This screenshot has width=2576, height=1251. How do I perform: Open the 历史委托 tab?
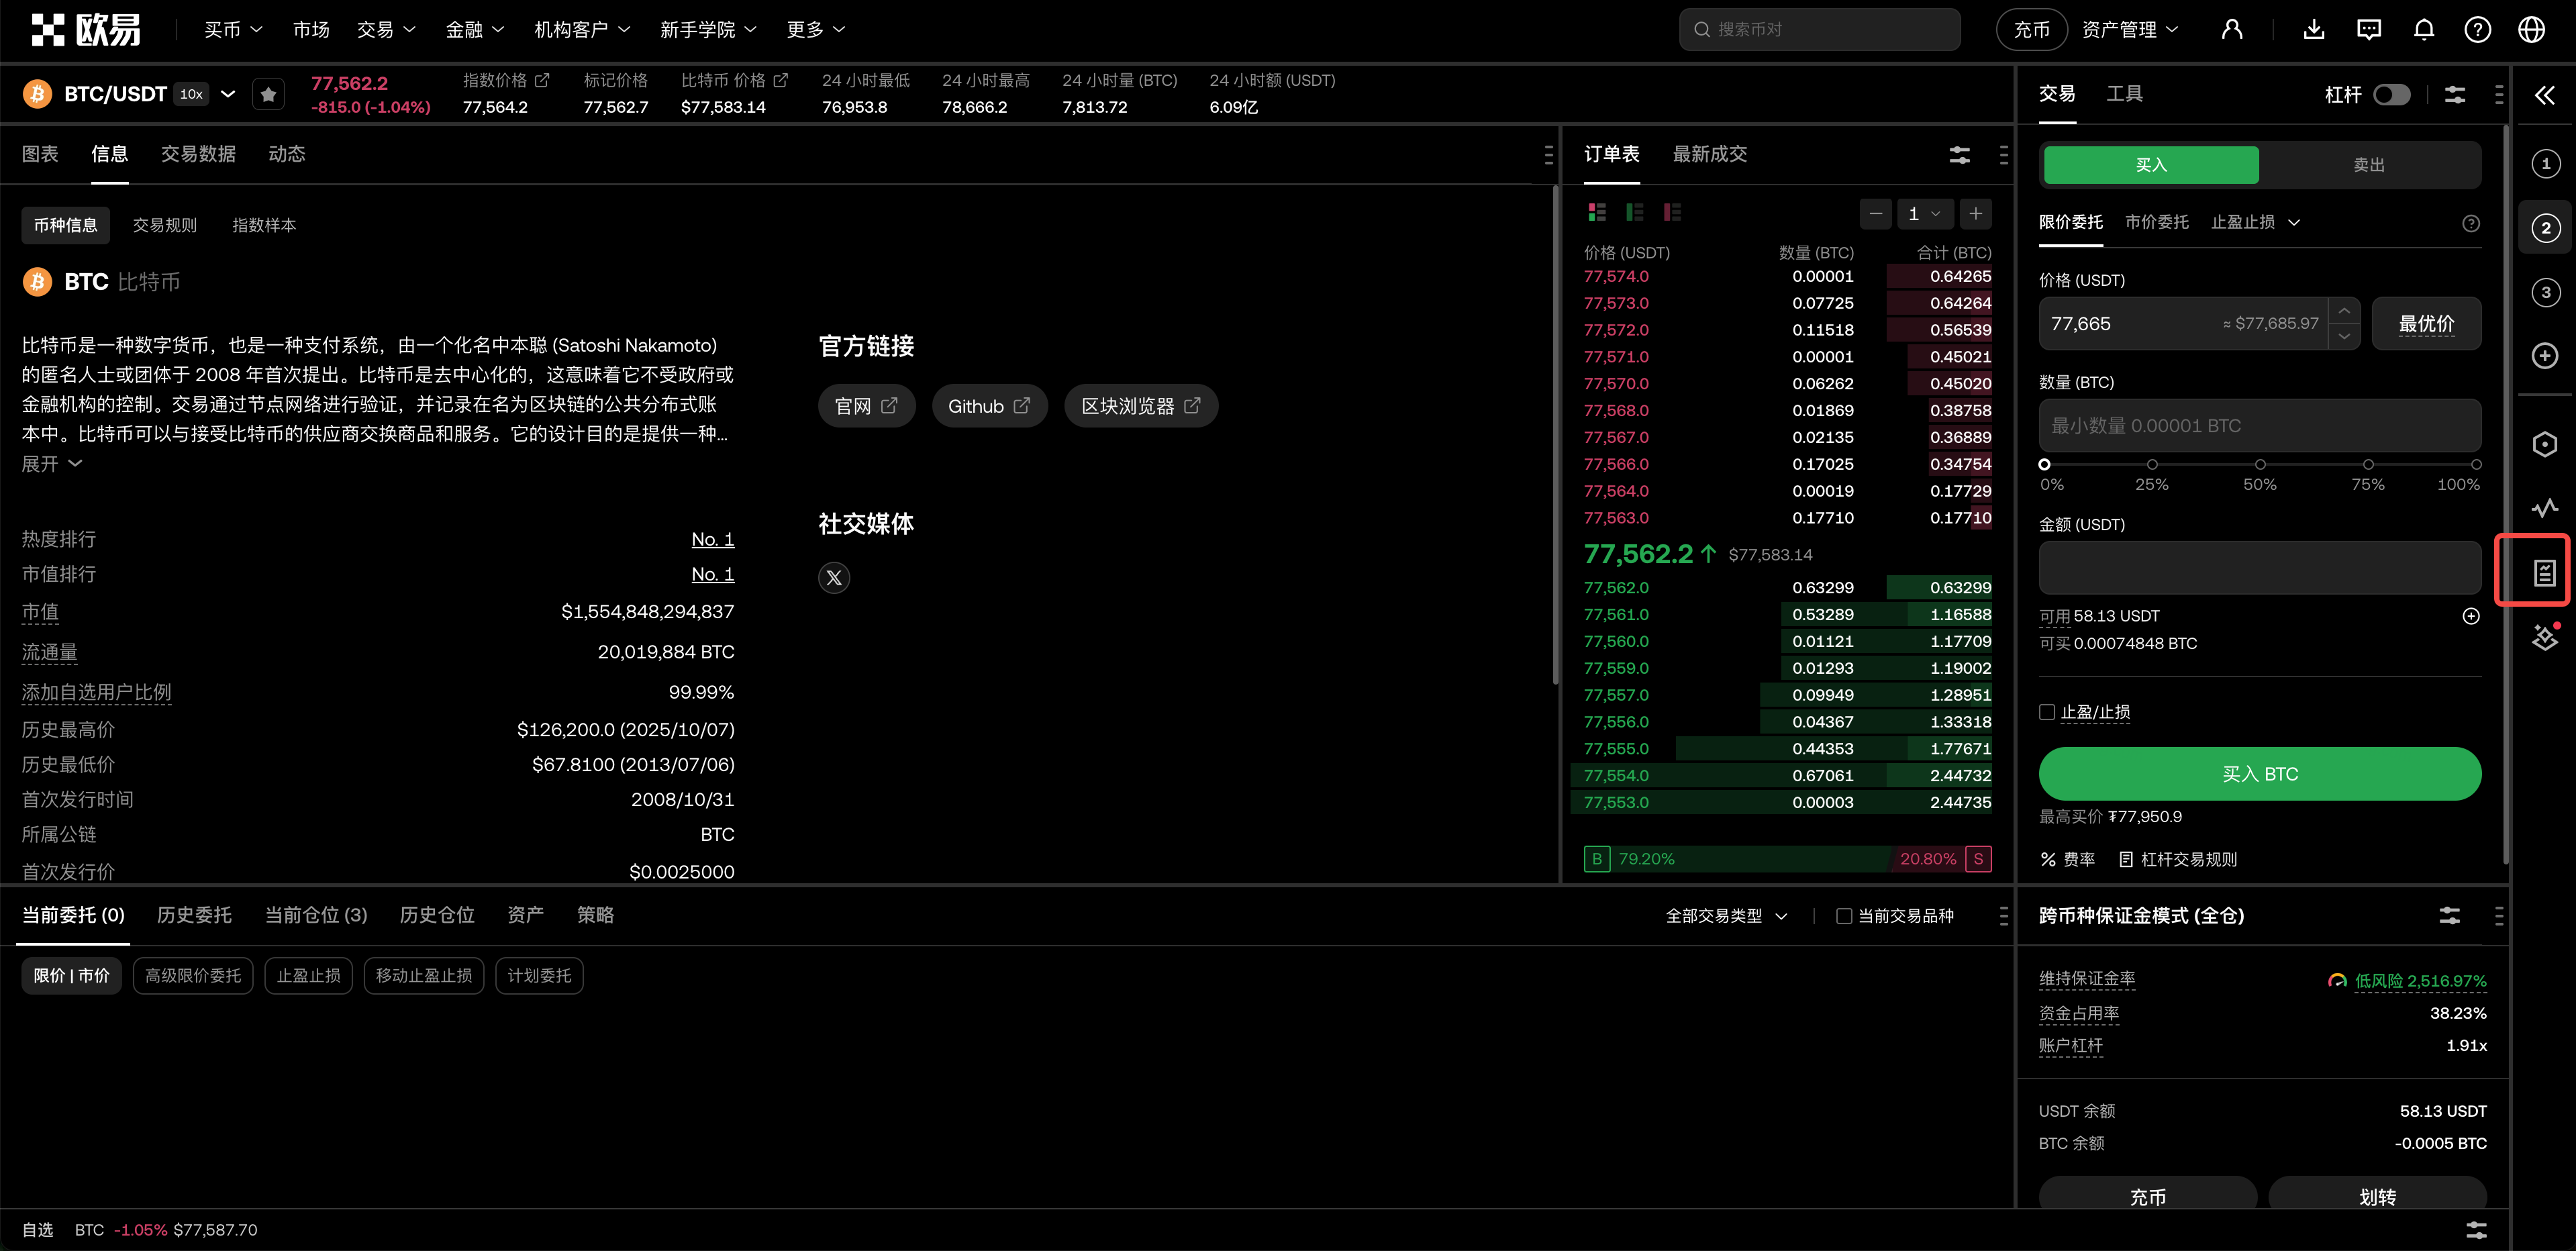point(194,915)
